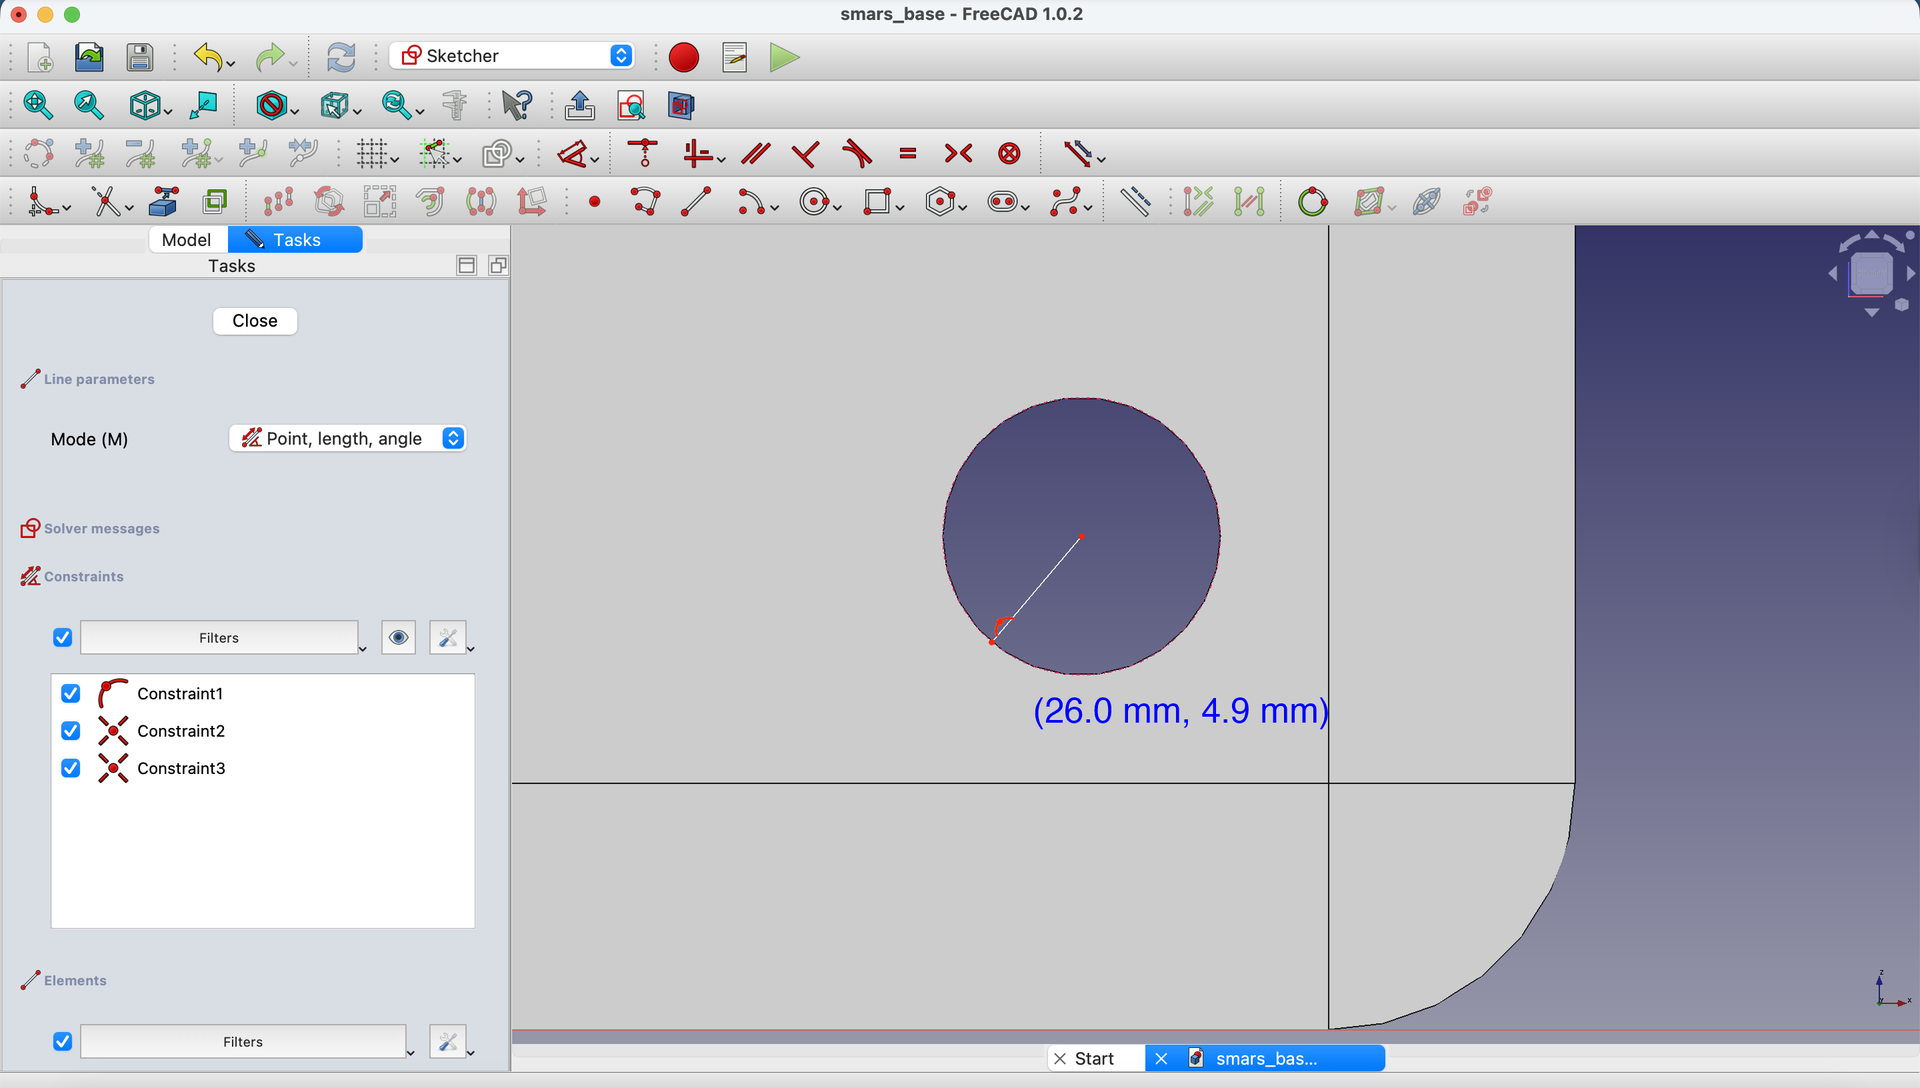The width and height of the screenshot is (1920, 1088).
Task: Switch to the Model tab
Action: 186,240
